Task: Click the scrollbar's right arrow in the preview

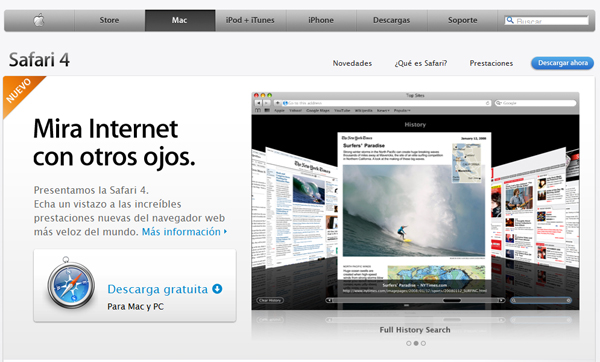Action: pyautogui.click(x=502, y=300)
